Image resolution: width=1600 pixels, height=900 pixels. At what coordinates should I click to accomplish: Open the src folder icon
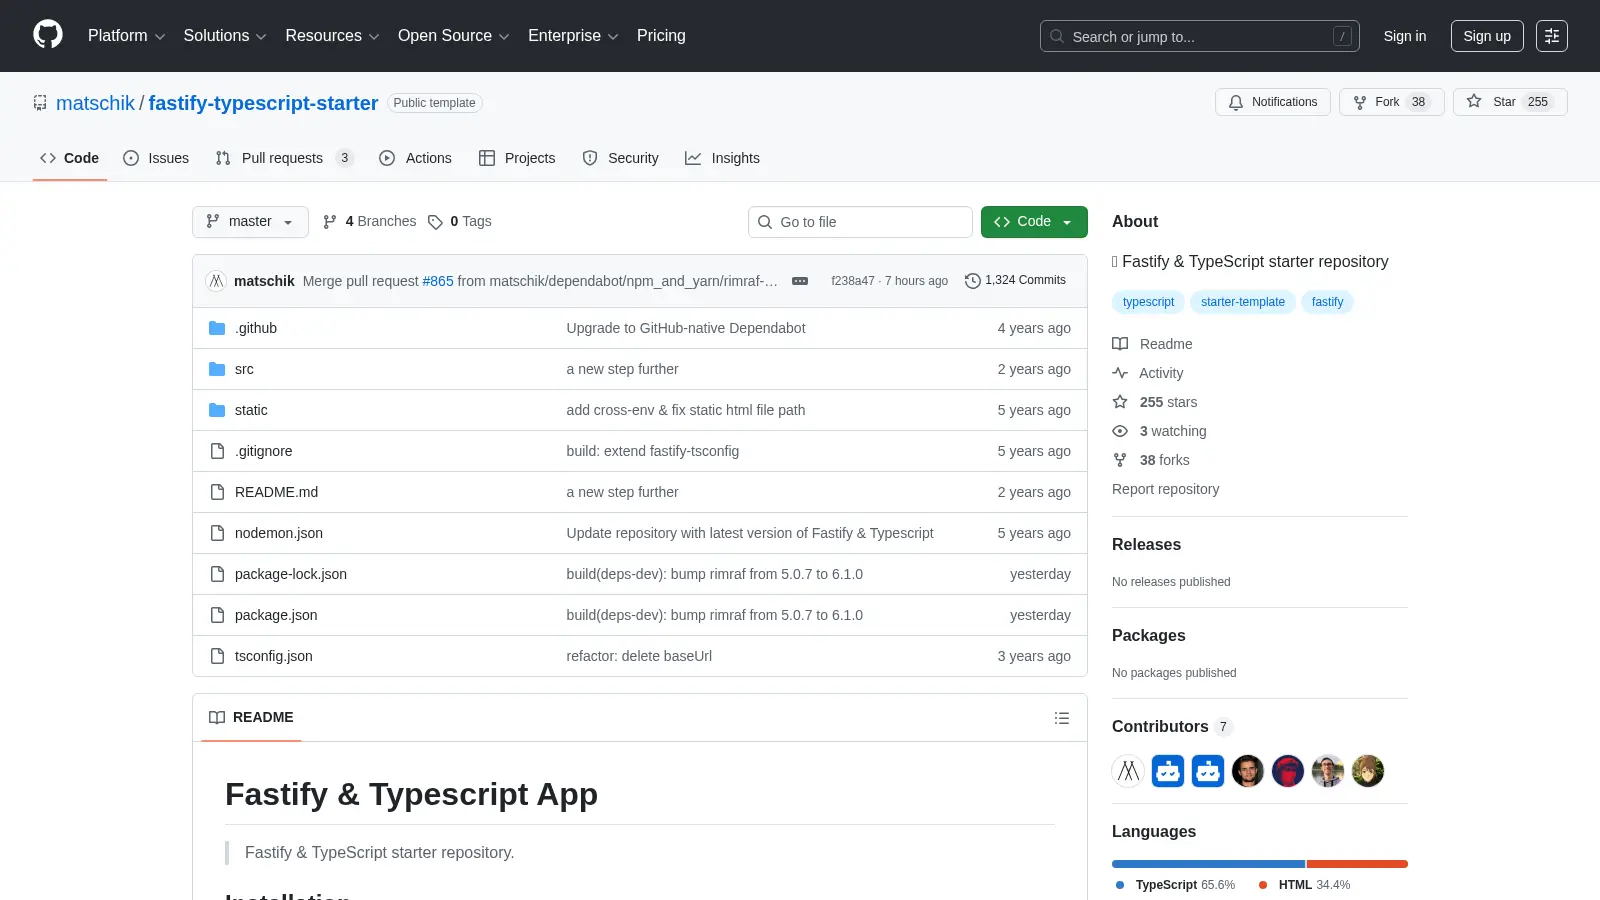[x=217, y=369]
